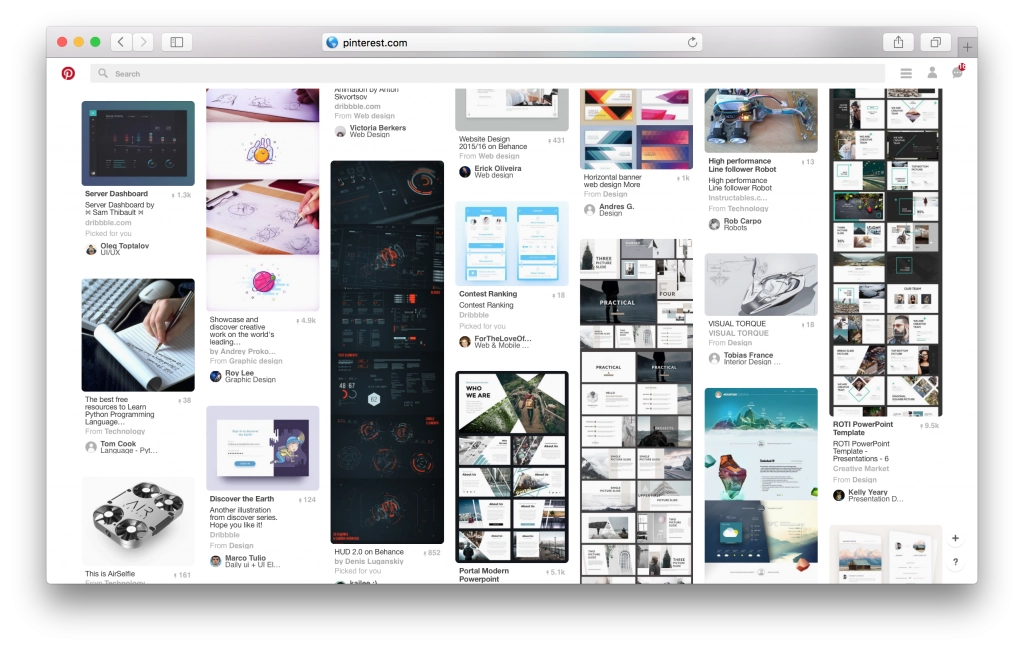Open a new tab with plus button
This screenshot has width=1024, height=650.
(x=967, y=47)
